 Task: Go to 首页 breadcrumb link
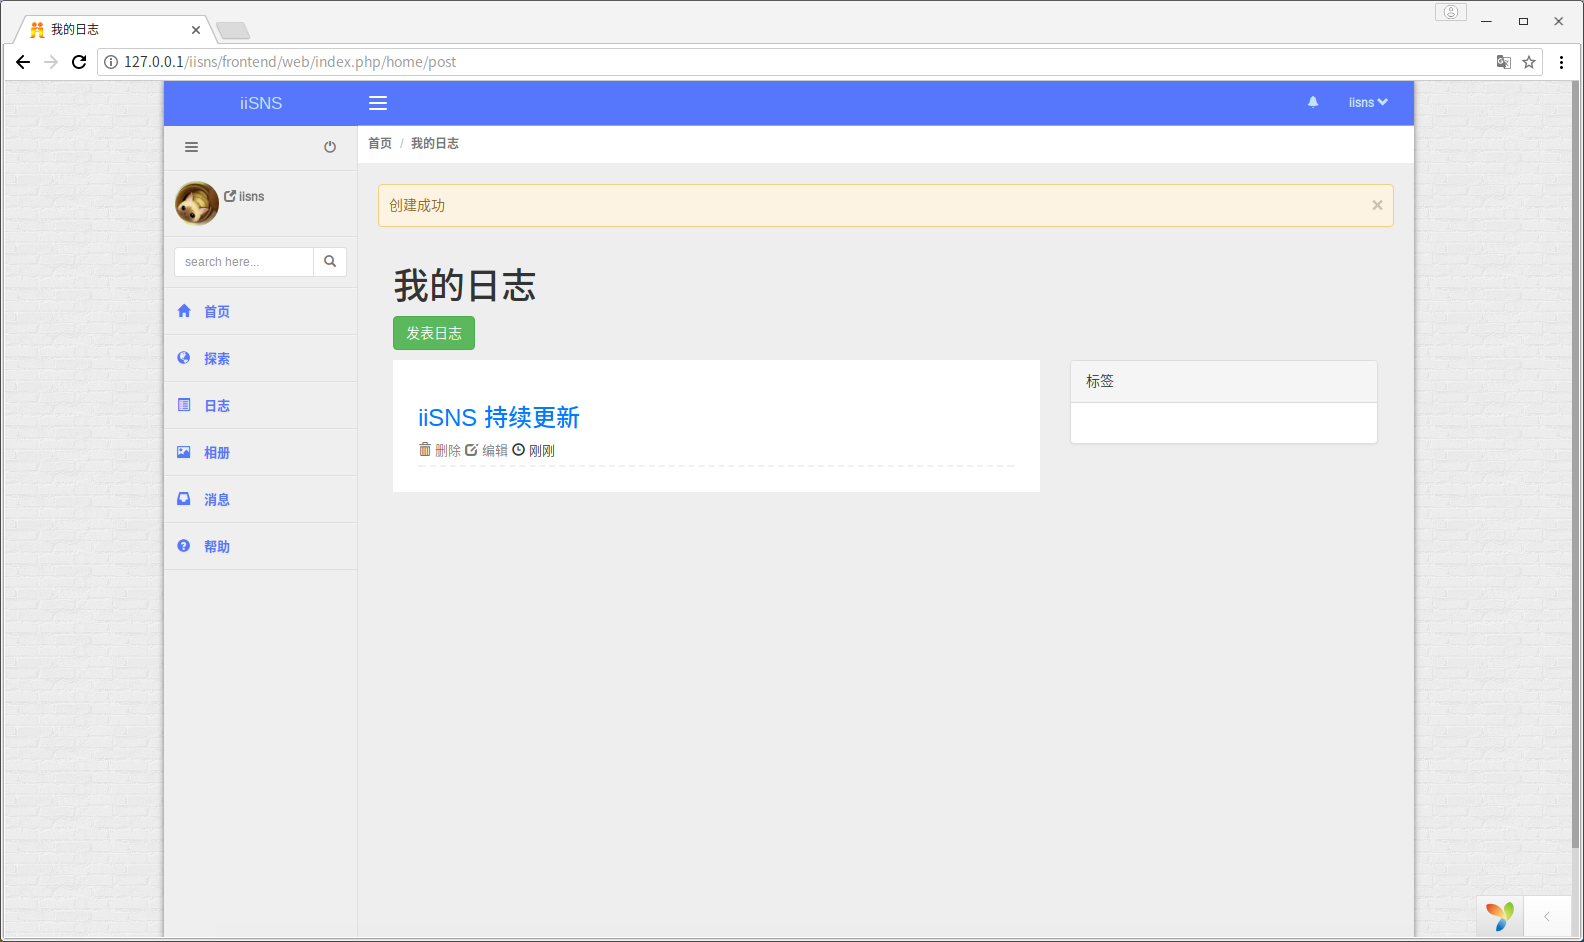[x=380, y=144]
